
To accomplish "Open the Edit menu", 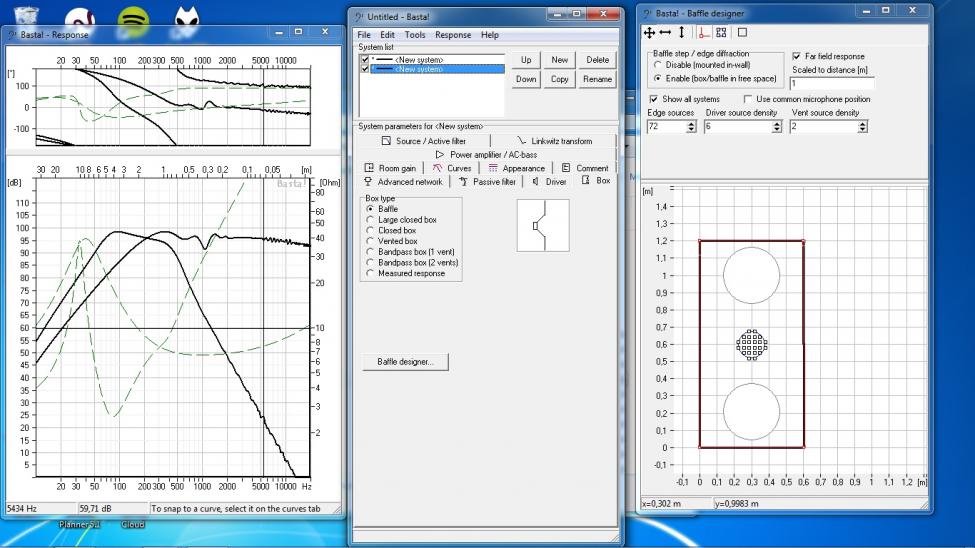I will (x=387, y=35).
